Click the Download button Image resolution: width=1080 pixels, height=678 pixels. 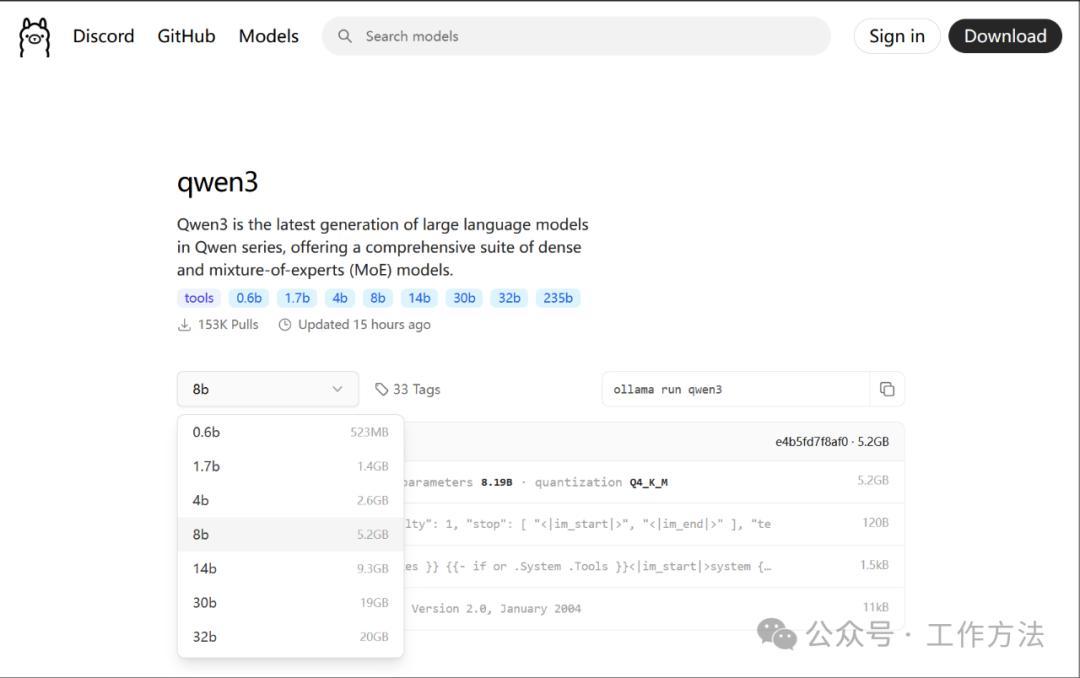(1005, 36)
